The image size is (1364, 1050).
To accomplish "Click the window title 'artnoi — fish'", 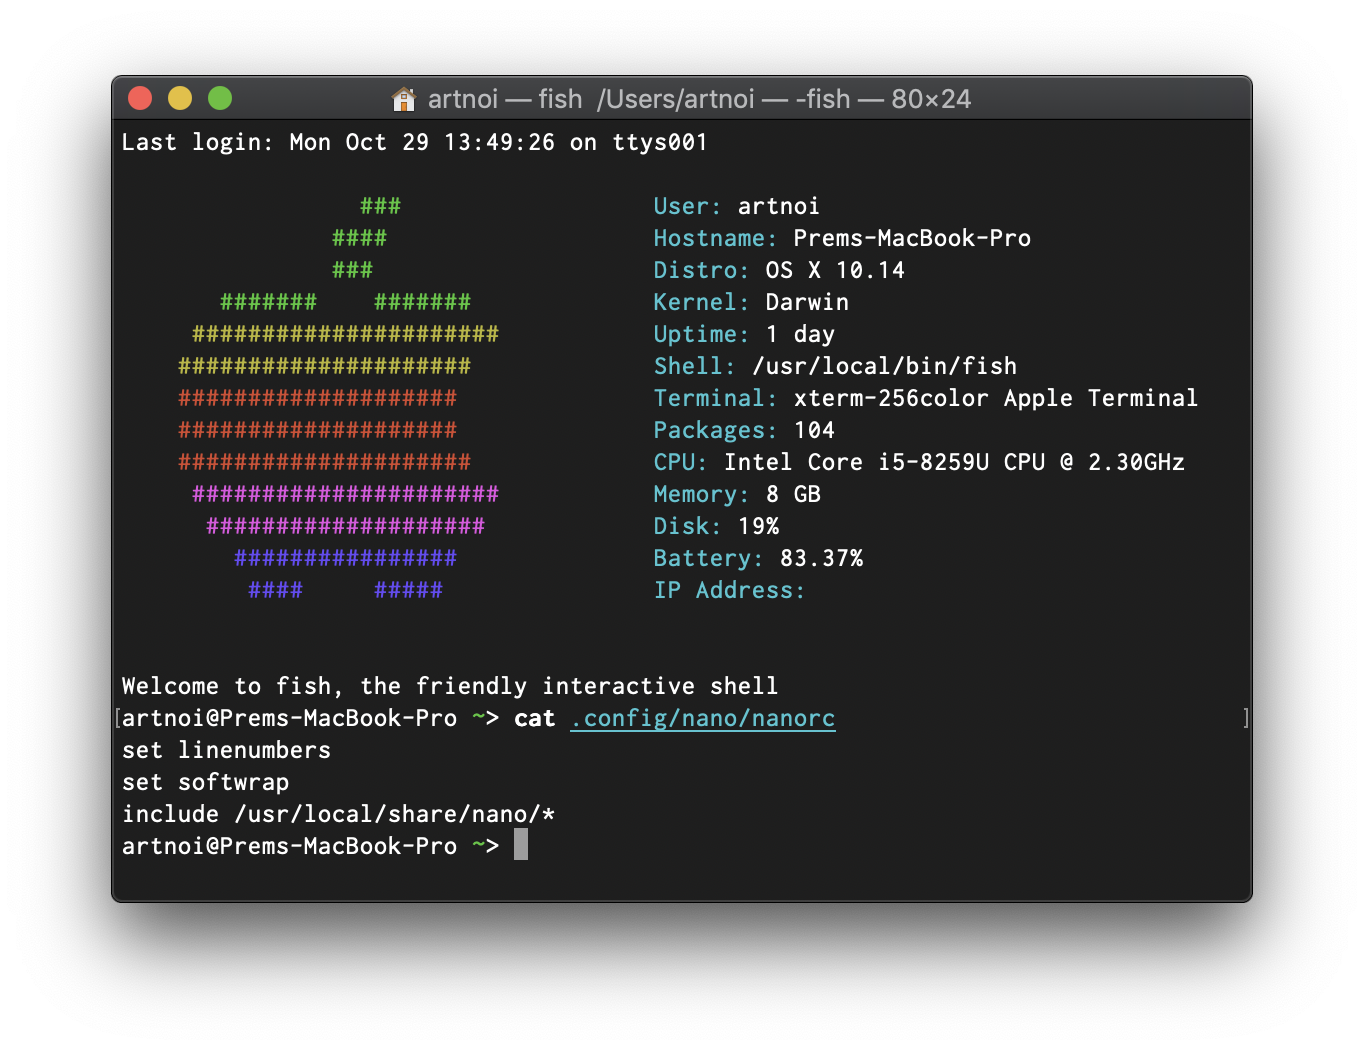I will point(505,99).
